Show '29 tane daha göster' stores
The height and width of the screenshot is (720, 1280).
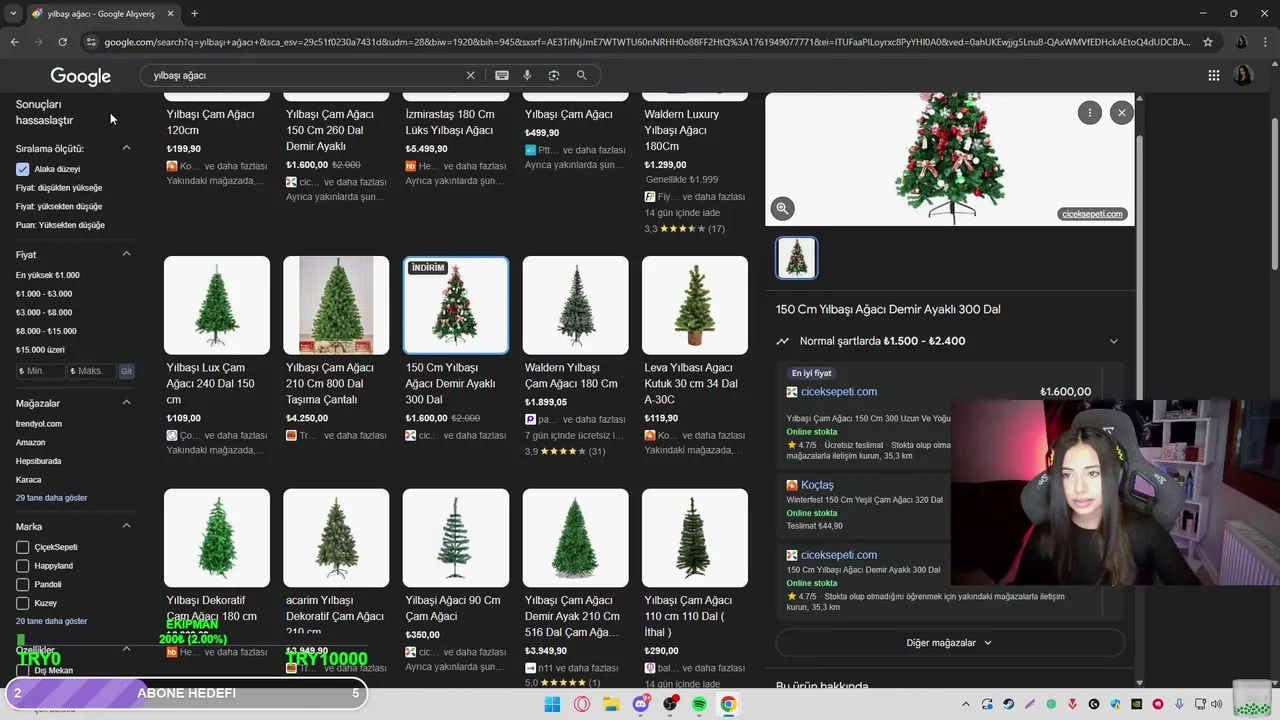(x=52, y=498)
